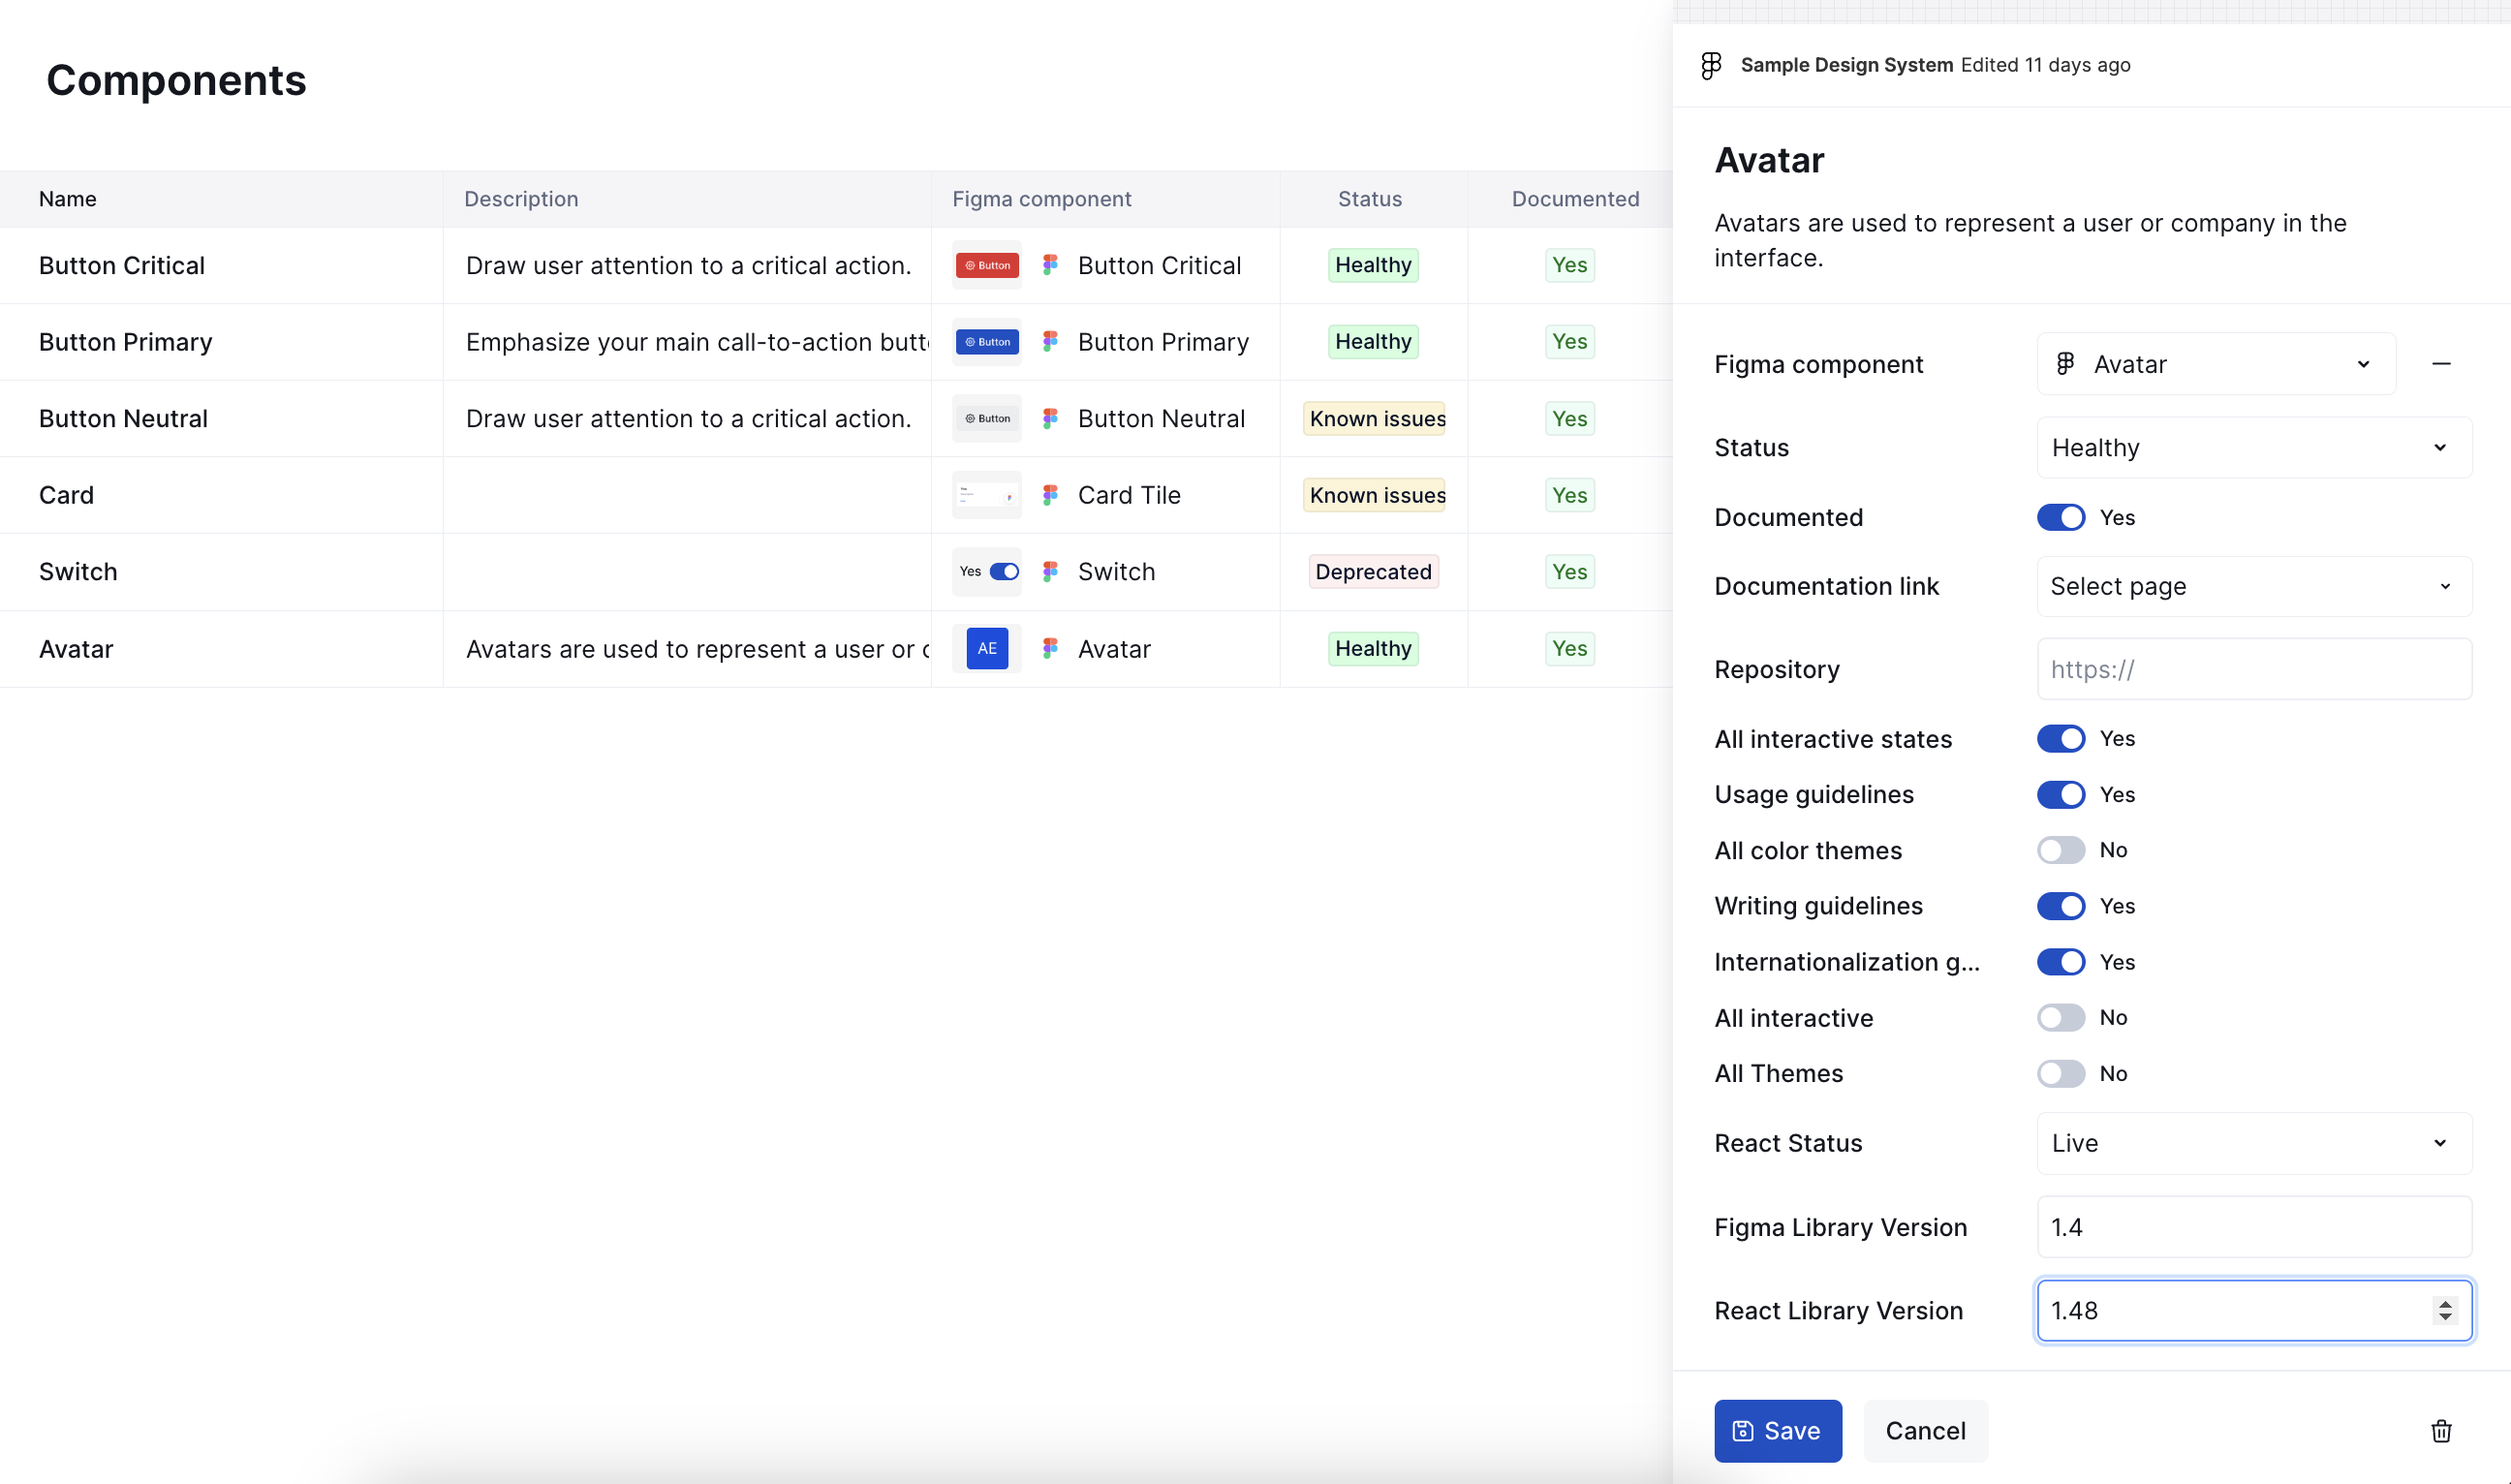Click the Figma Library Version field
The image size is (2511, 1484).
tap(2254, 1227)
